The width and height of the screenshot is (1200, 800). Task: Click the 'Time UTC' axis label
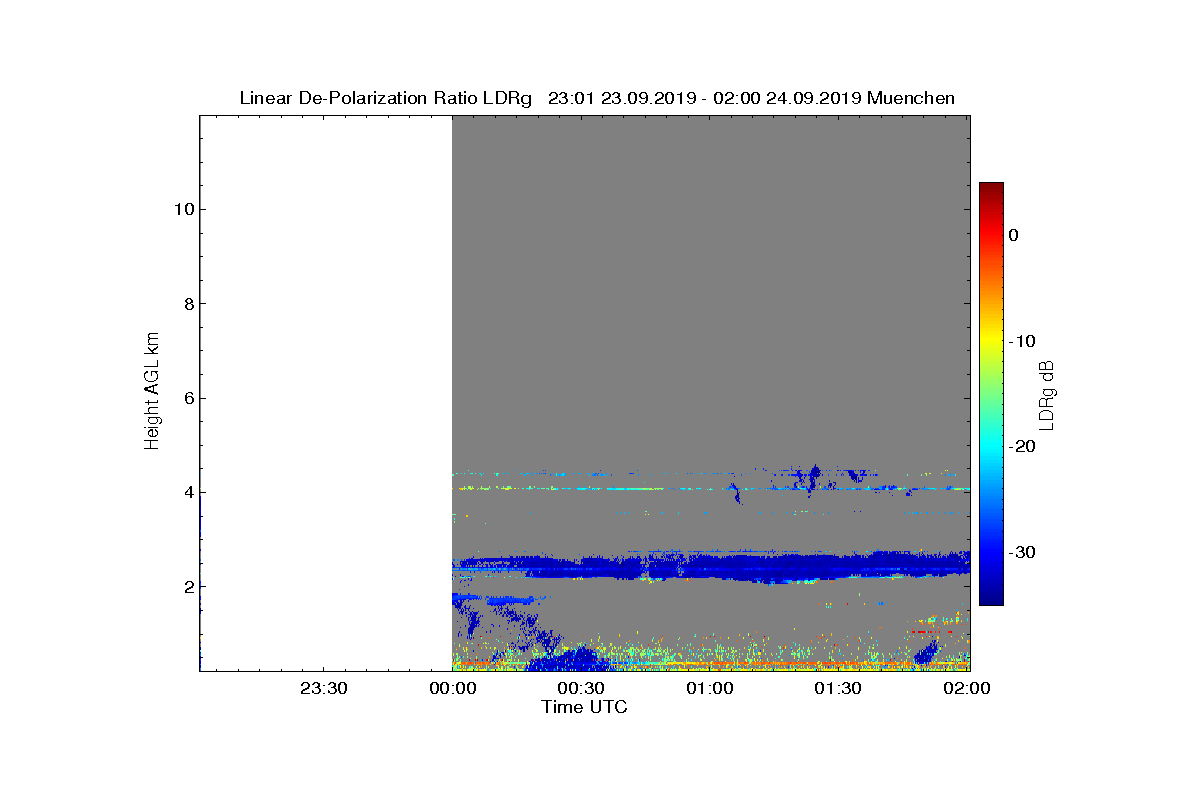pos(585,707)
